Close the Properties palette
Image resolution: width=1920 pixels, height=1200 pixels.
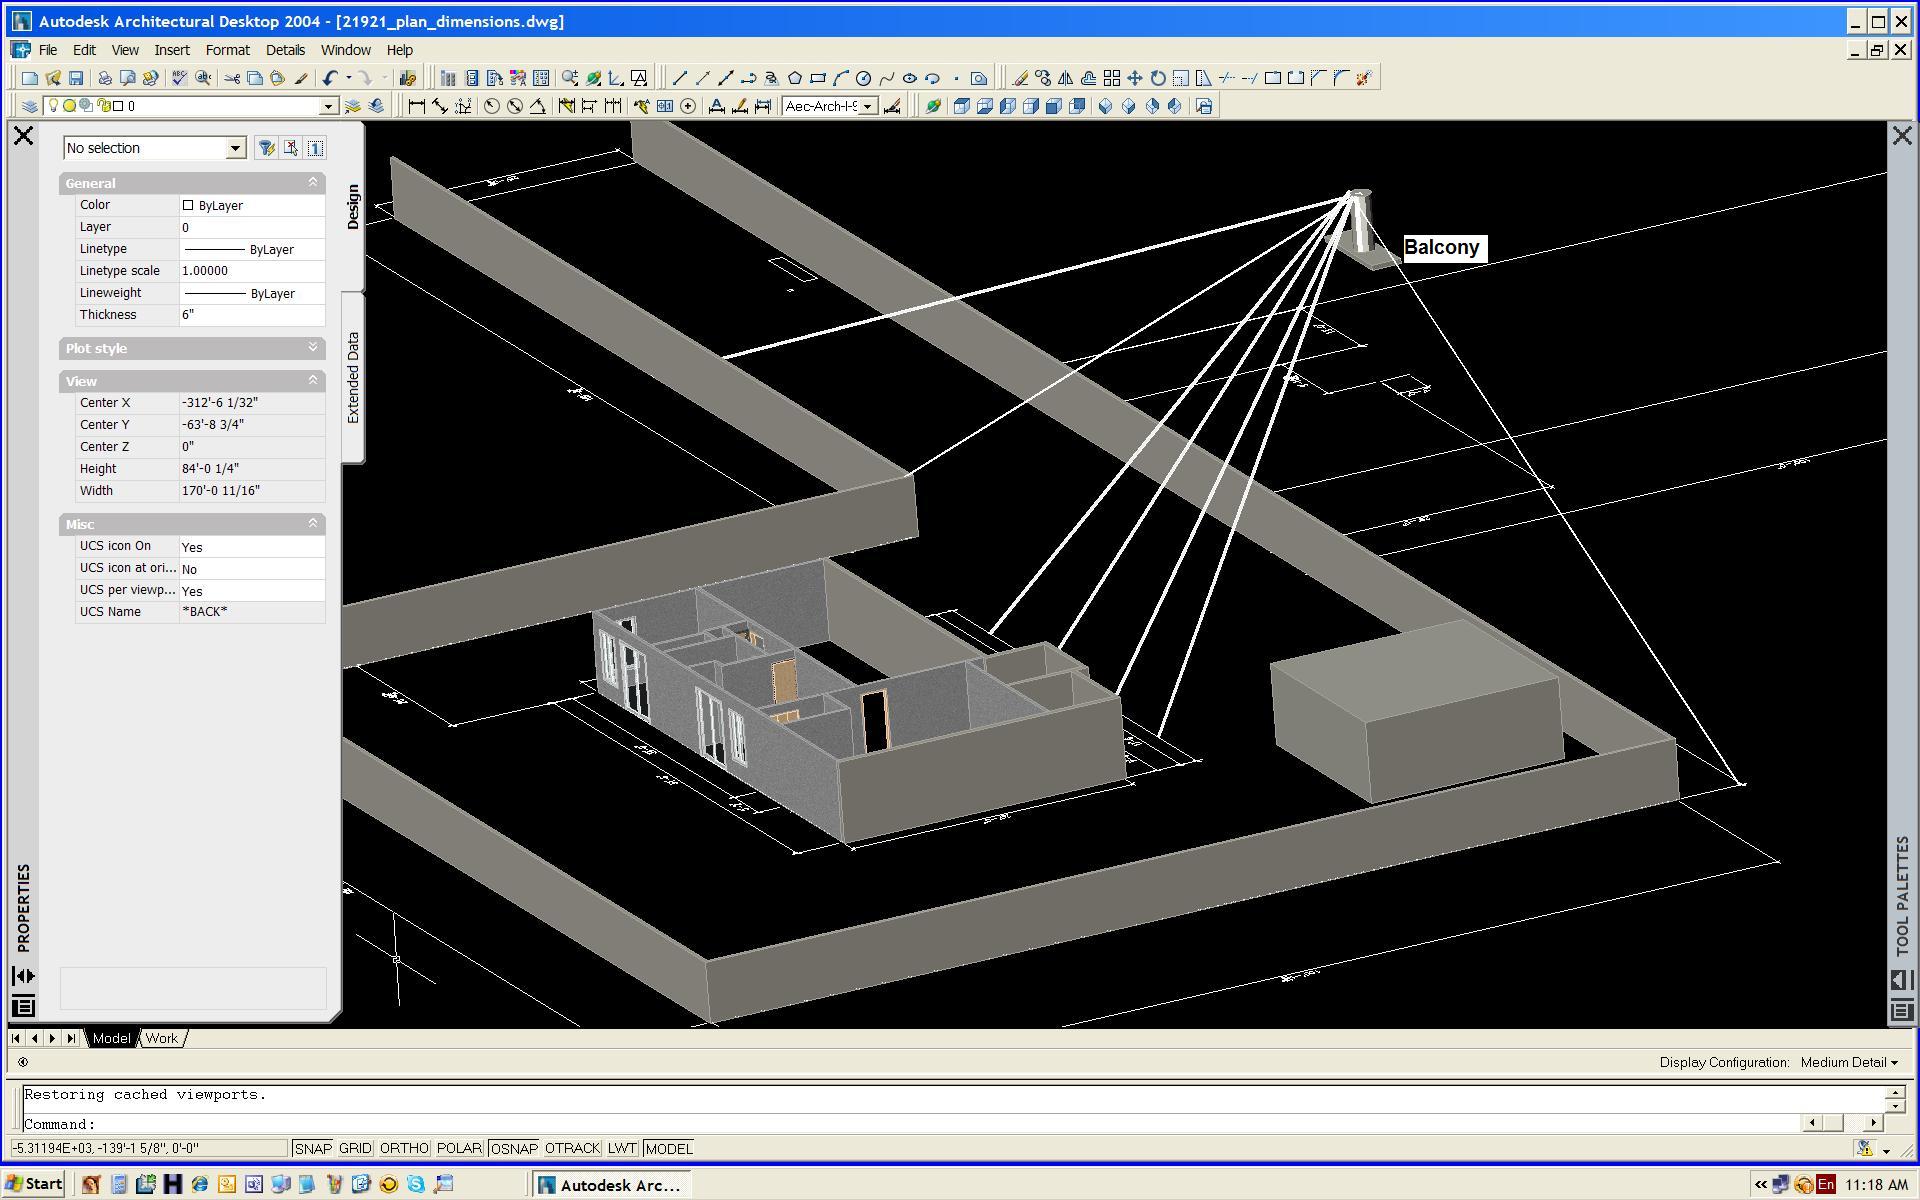(x=24, y=136)
